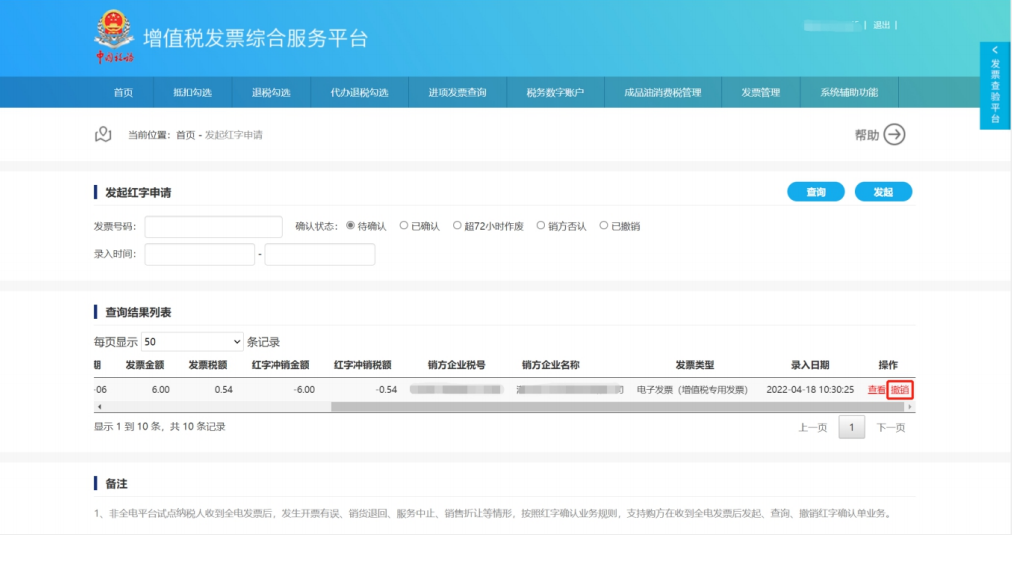
Task: Click the invoice tax cell 0.54
Action: pyautogui.click(x=223, y=389)
